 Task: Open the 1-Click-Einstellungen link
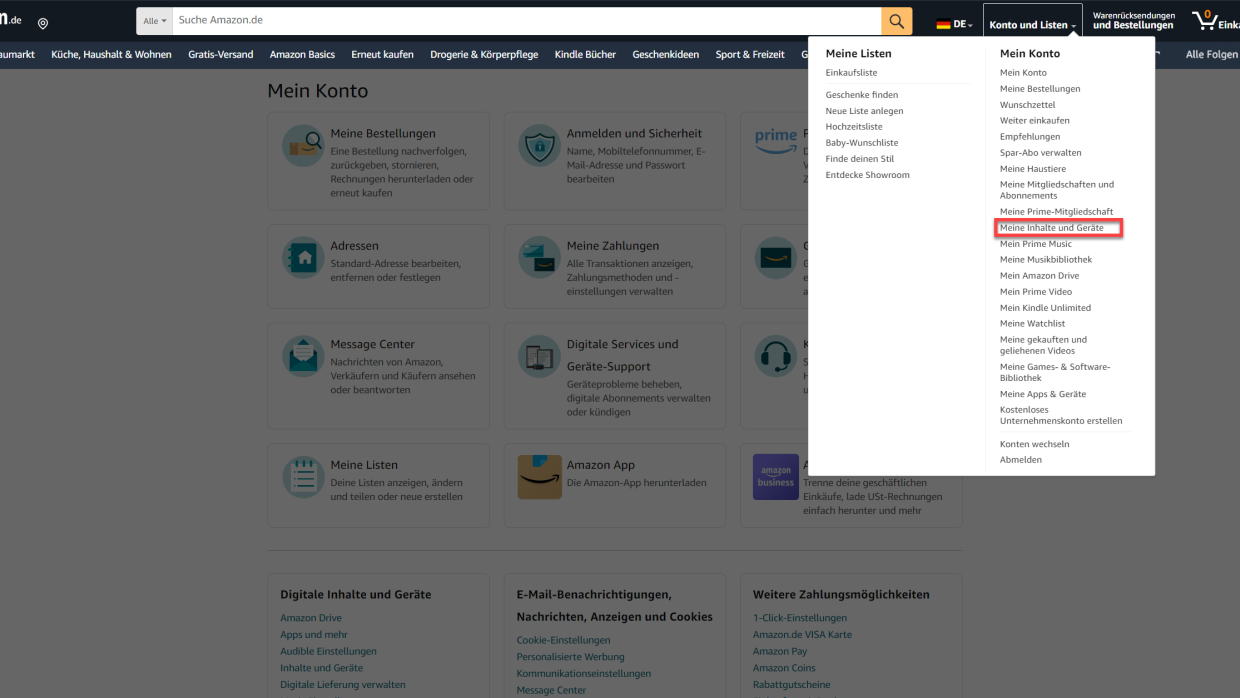(800, 618)
